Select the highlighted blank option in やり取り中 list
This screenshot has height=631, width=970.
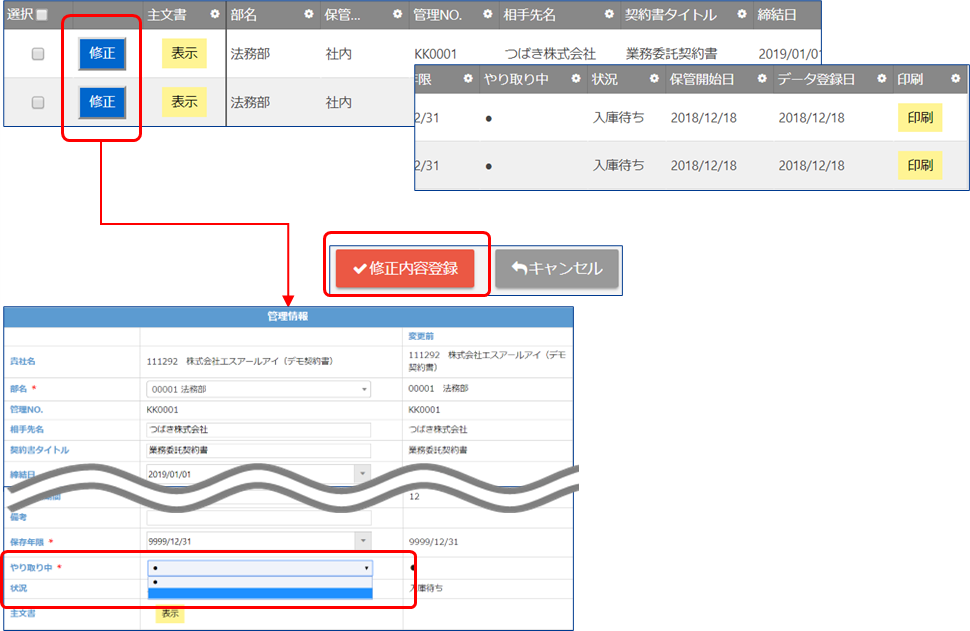point(260,593)
